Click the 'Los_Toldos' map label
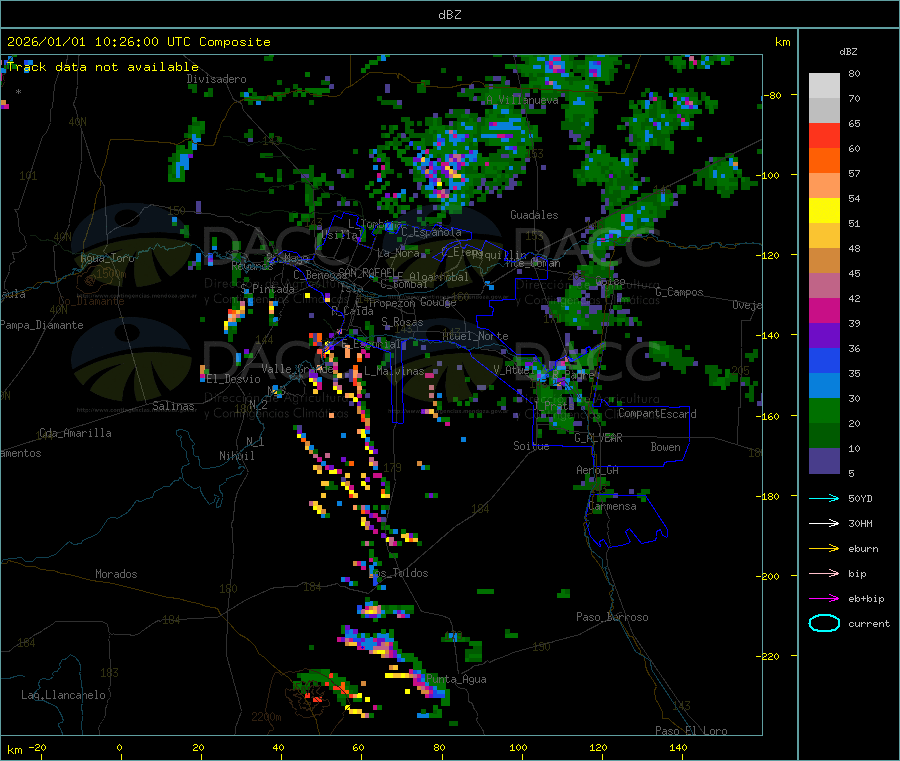900x761 pixels. point(398,573)
